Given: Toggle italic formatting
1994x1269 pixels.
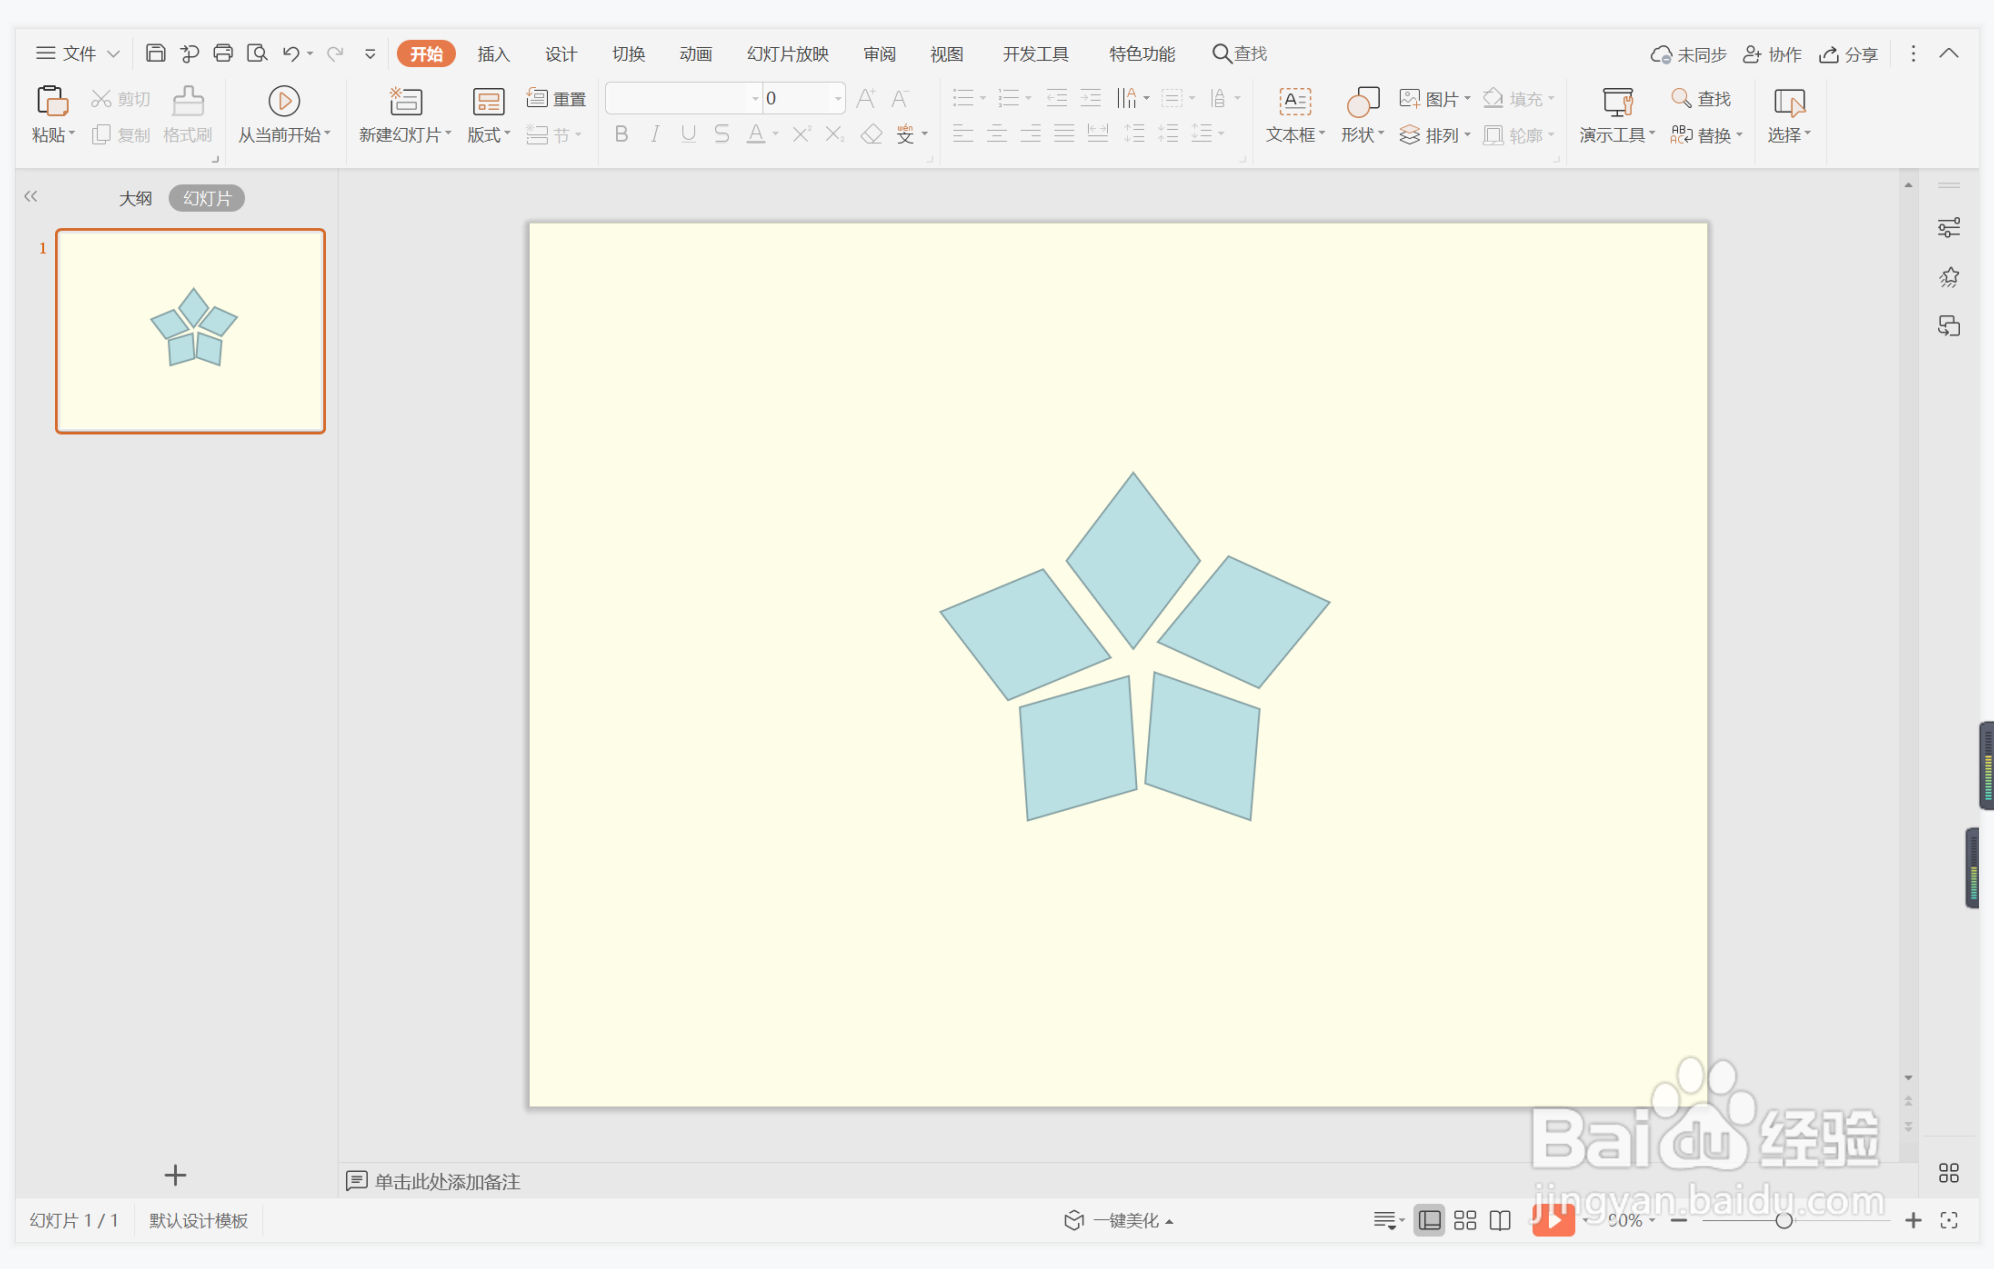Looking at the screenshot, I should click(x=655, y=134).
